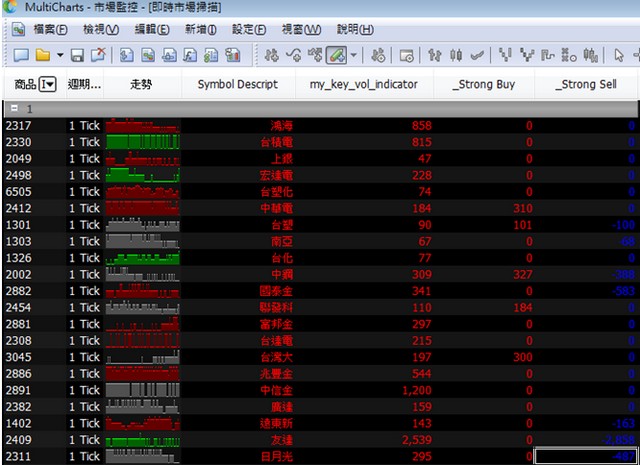Open the 設定(F) menu
This screenshot has height=465, width=640.
pos(249,29)
